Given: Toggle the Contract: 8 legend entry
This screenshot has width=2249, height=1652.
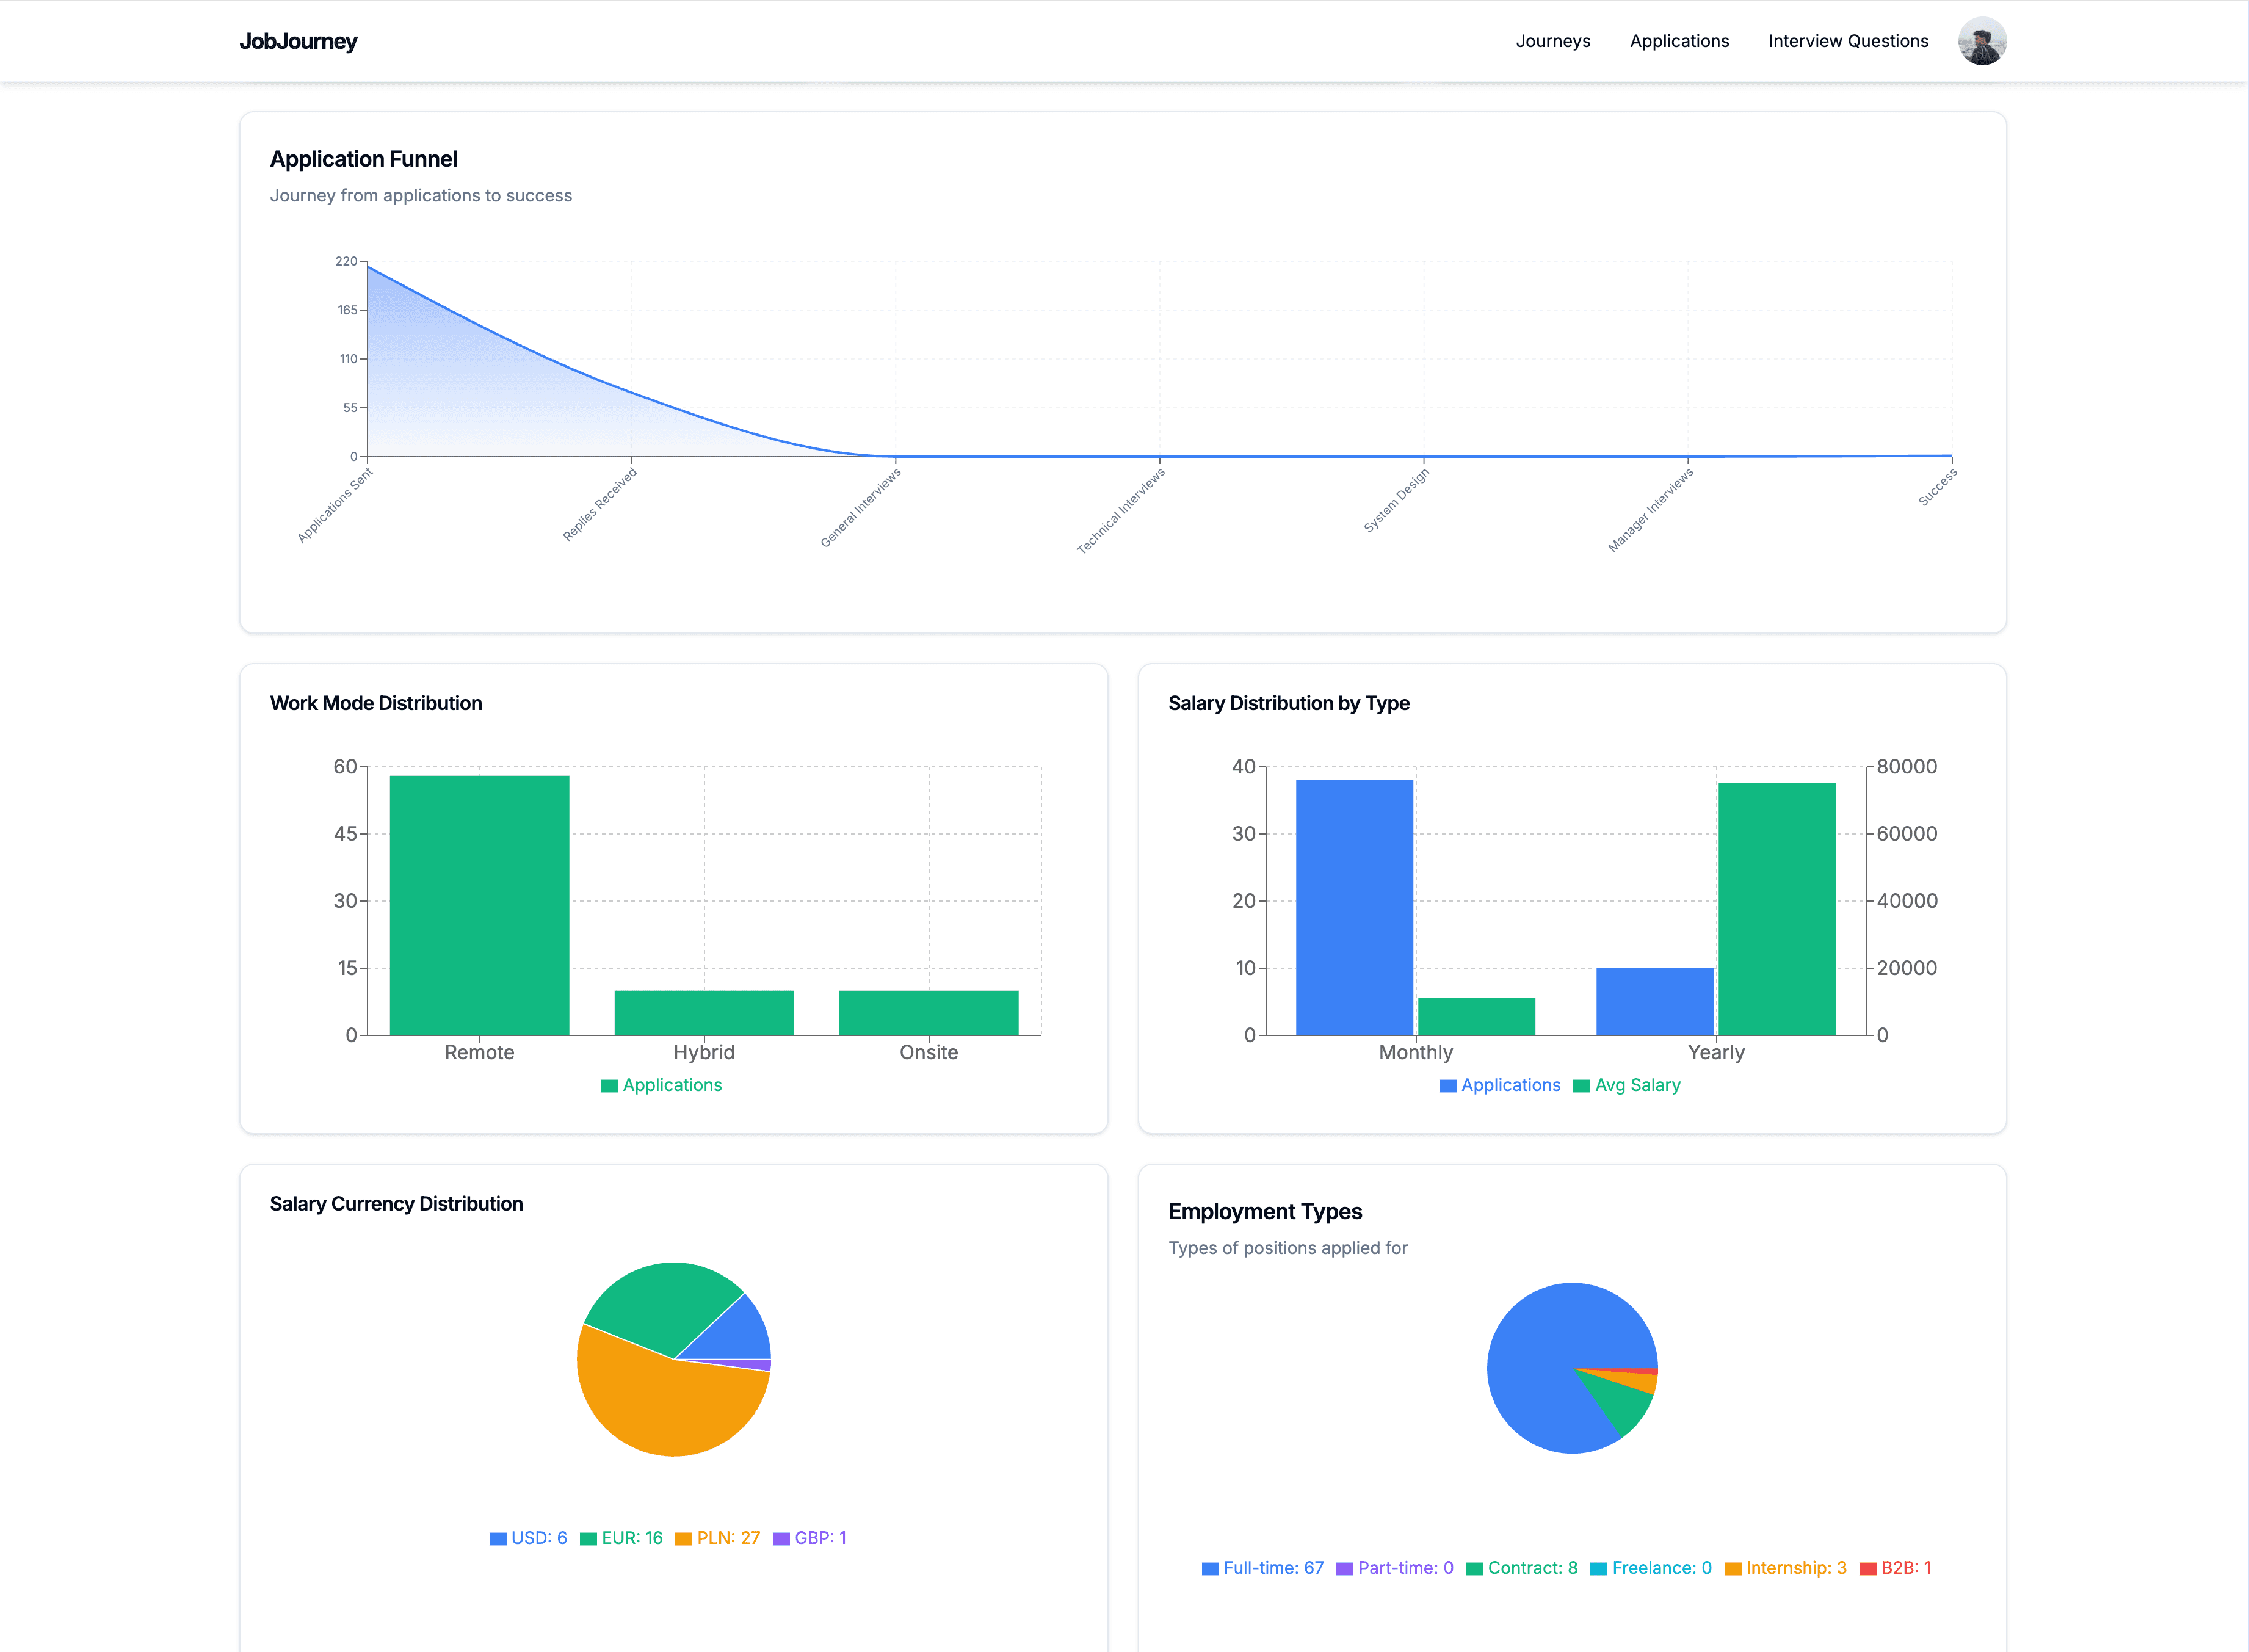Looking at the screenshot, I should [x=1523, y=1568].
